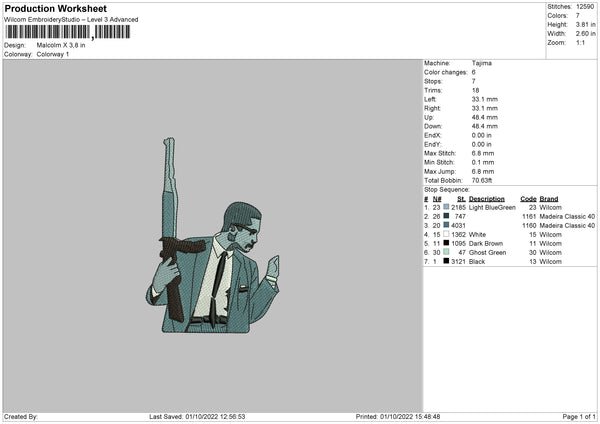Select the 'Down:' value 48.4 mm
Screen dimensions: 600x424
coord(485,126)
